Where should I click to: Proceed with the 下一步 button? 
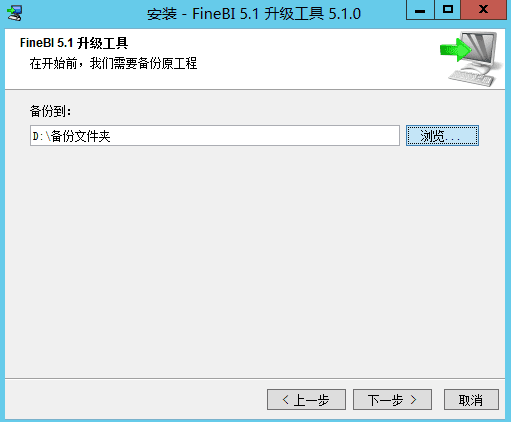click(392, 399)
